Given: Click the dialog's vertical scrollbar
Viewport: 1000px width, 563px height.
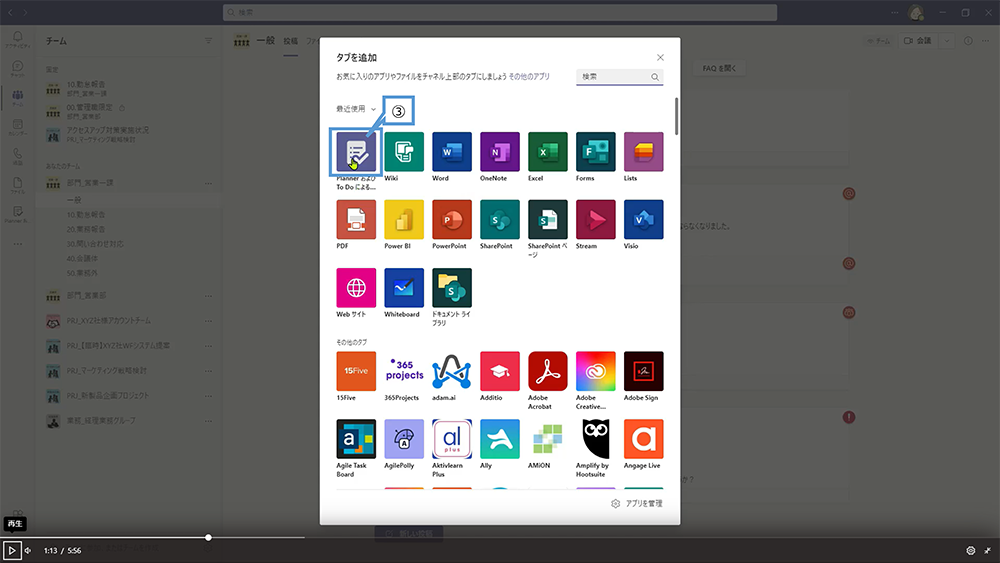Looking at the screenshot, I should [x=676, y=116].
